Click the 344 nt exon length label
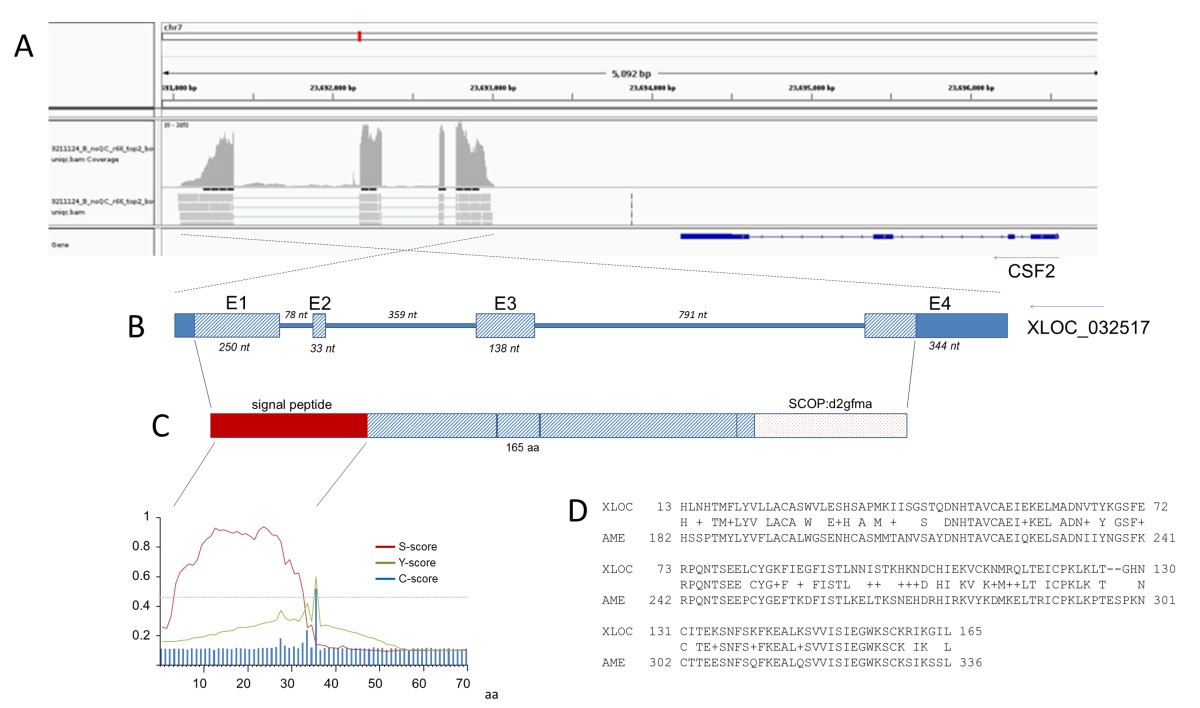 943,346
